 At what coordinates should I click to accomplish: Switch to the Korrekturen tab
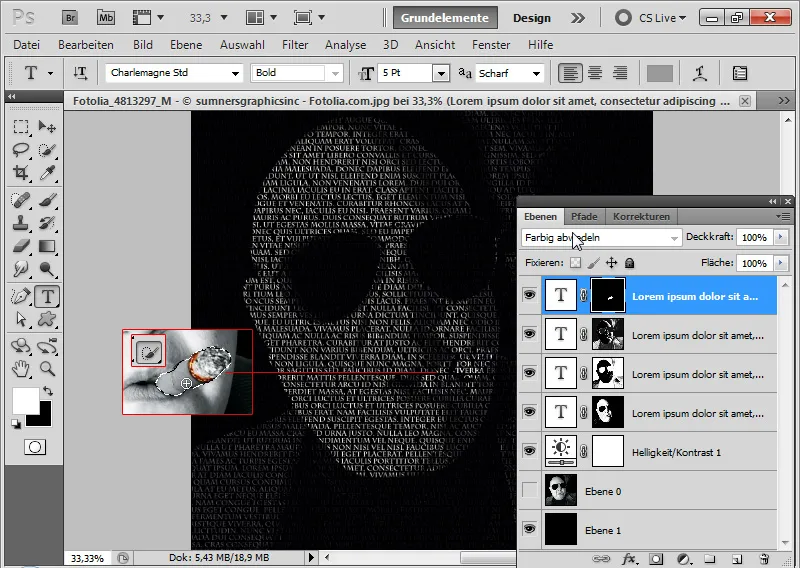click(x=641, y=216)
